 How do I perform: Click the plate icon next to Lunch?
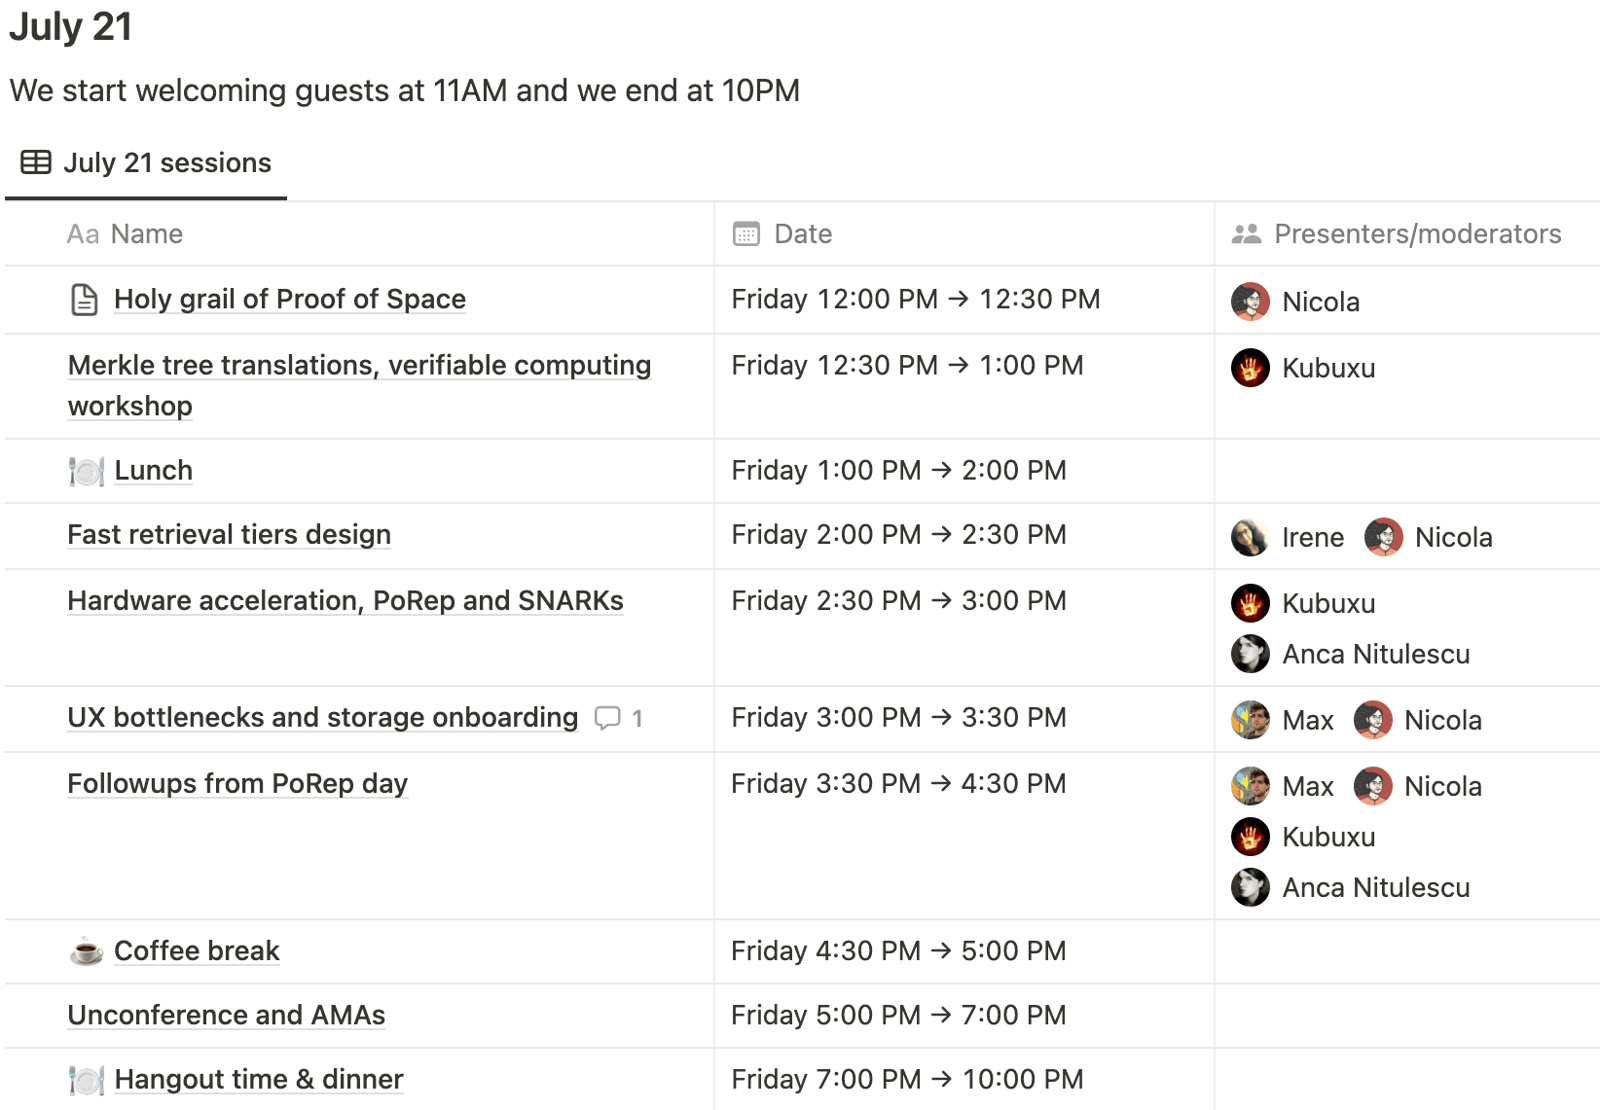click(86, 471)
